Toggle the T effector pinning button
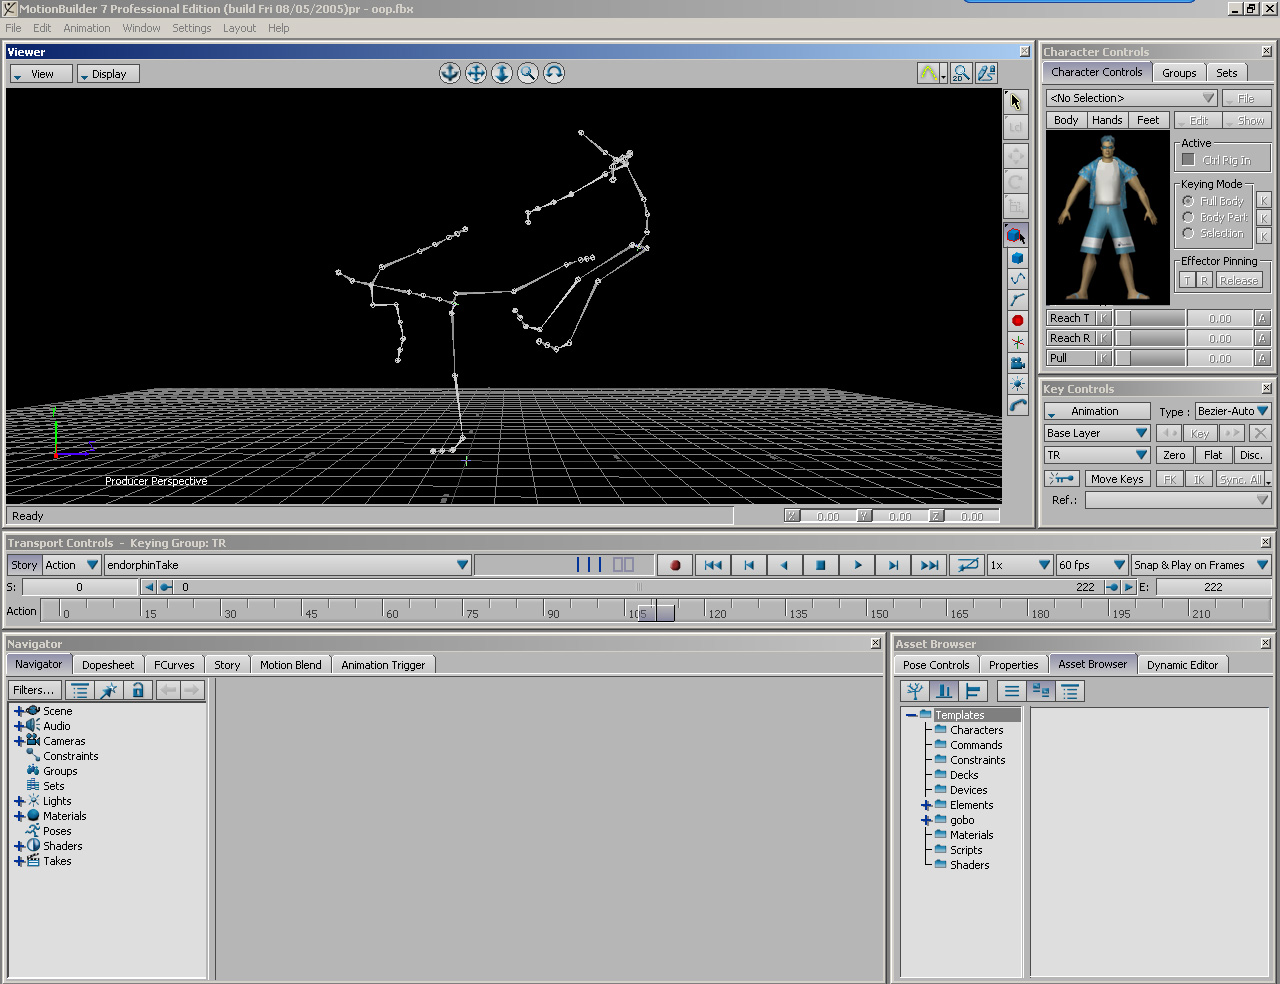 pyautogui.click(x=1187, y=281)
